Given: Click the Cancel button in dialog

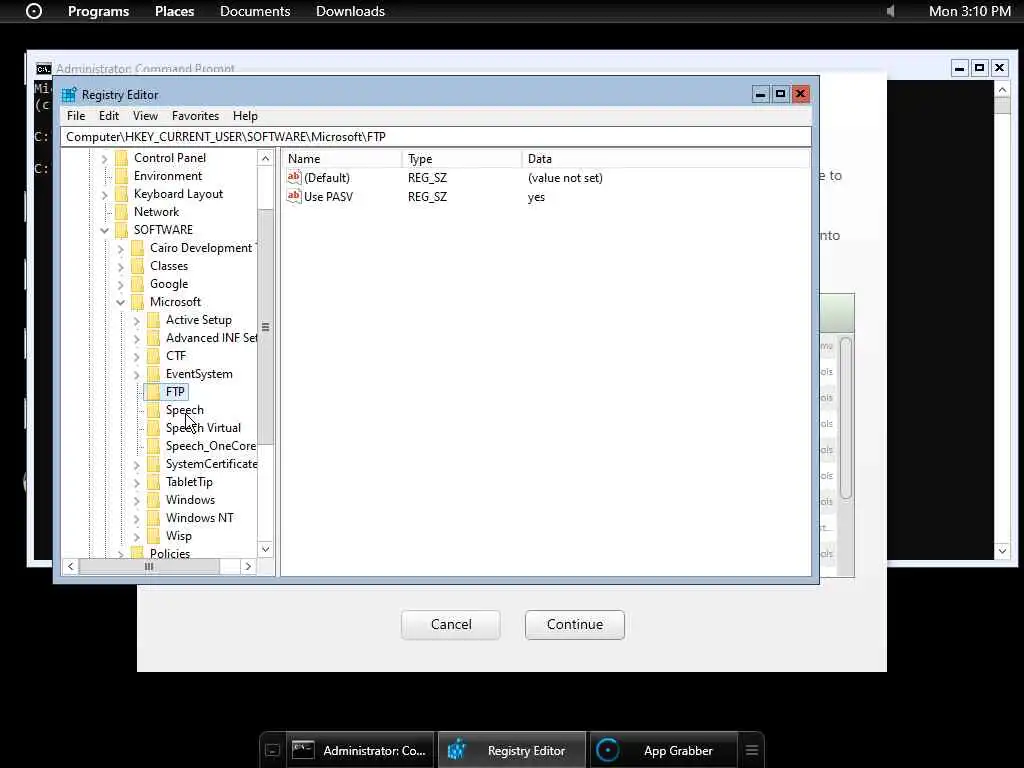Looking at the screenshot, I should (451, 624).
